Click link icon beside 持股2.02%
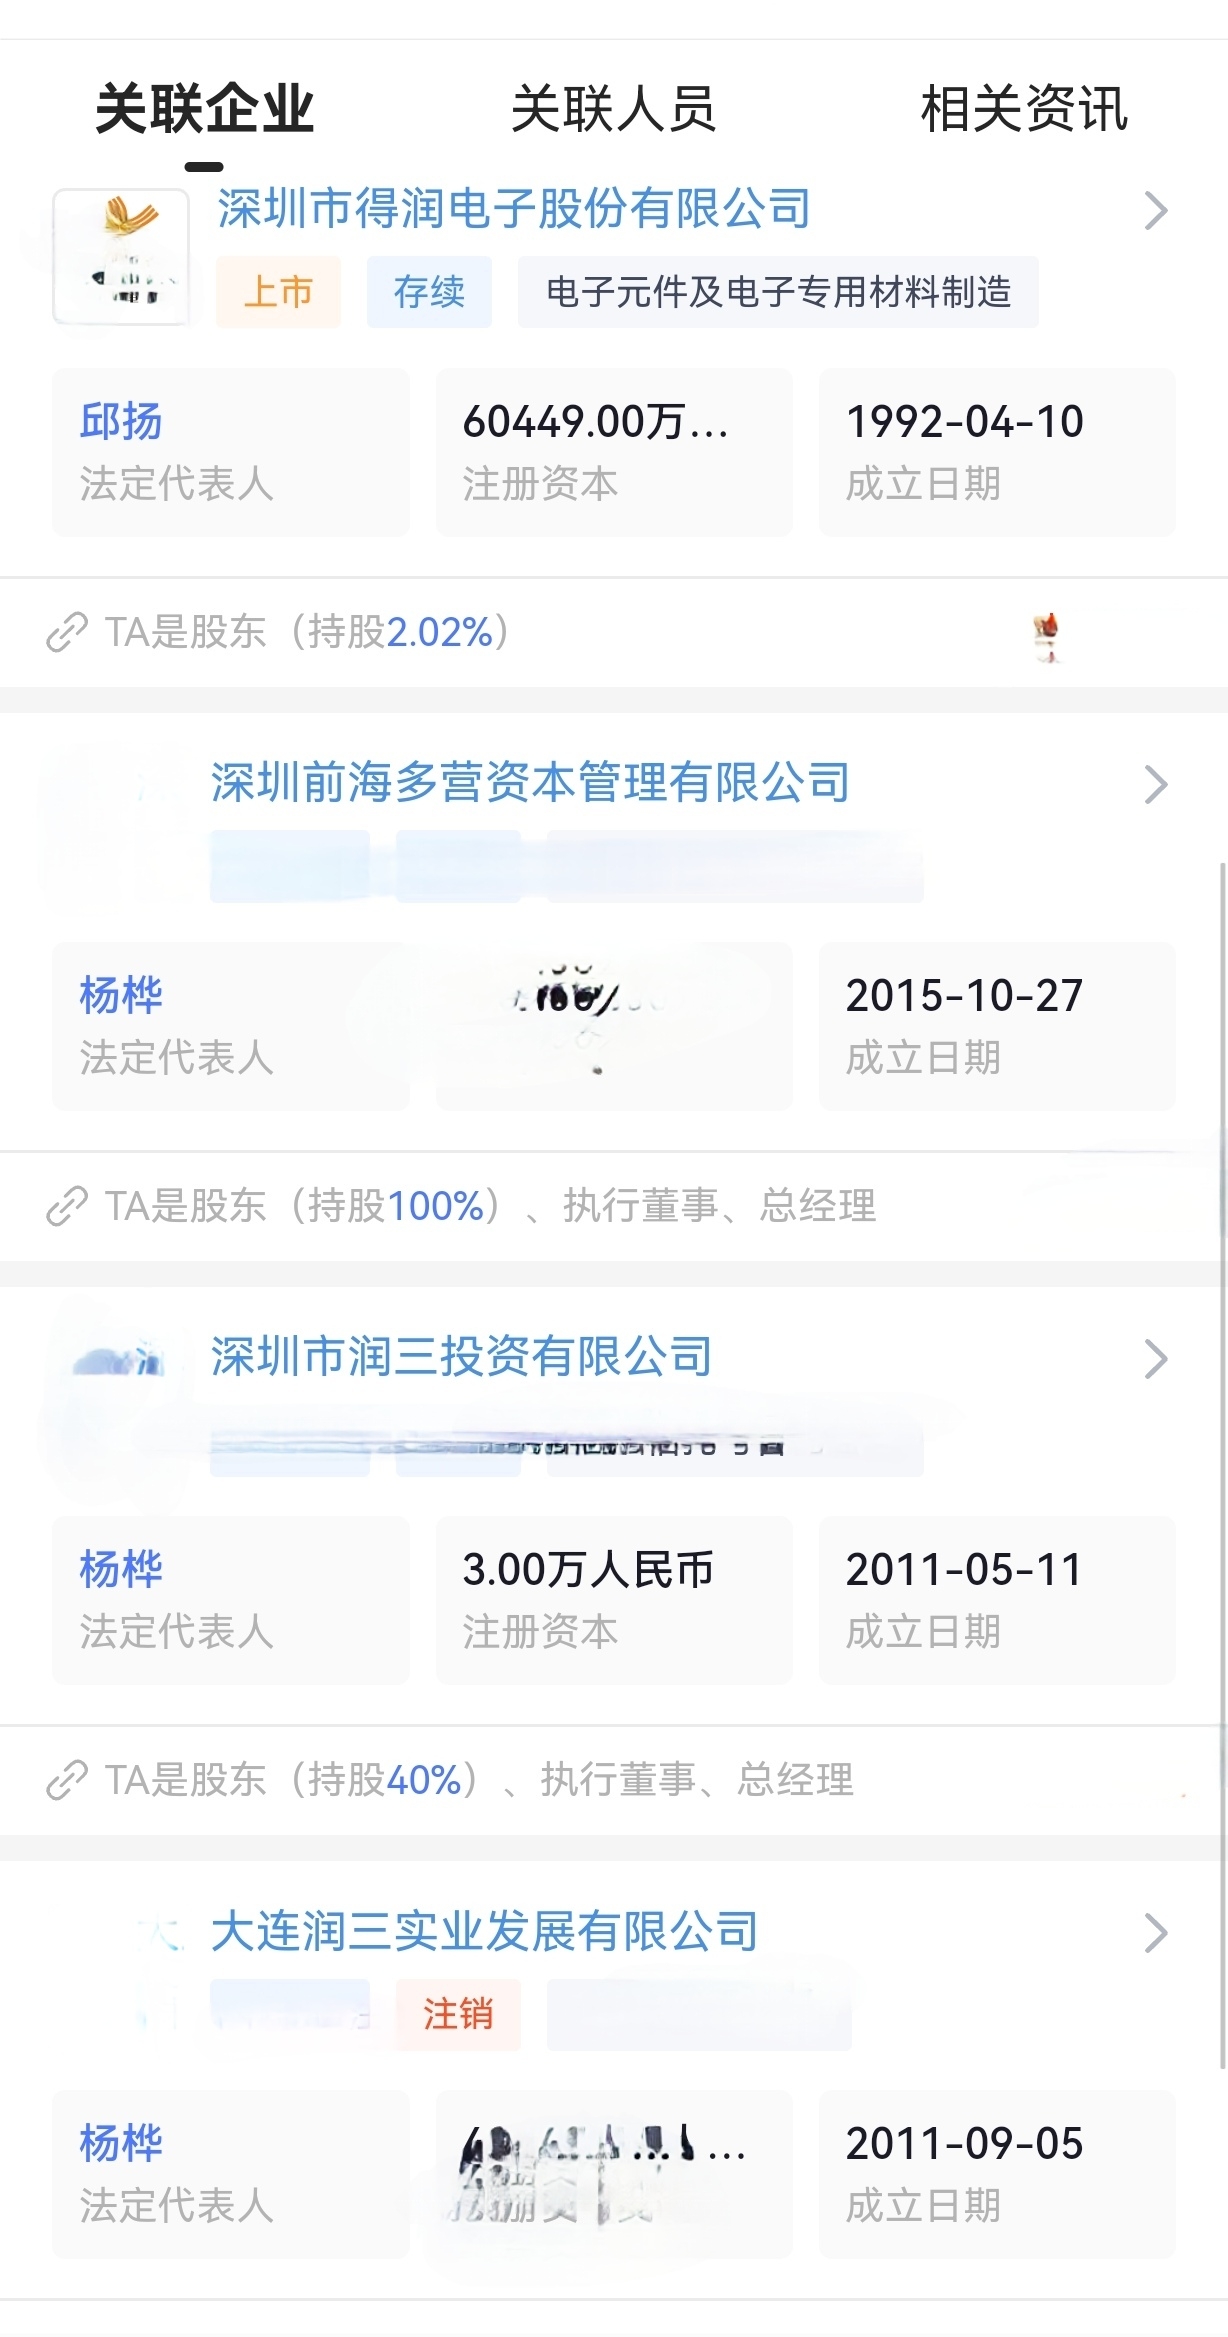Screen dimensions: 1228x2337 click(x=67, y=633)
